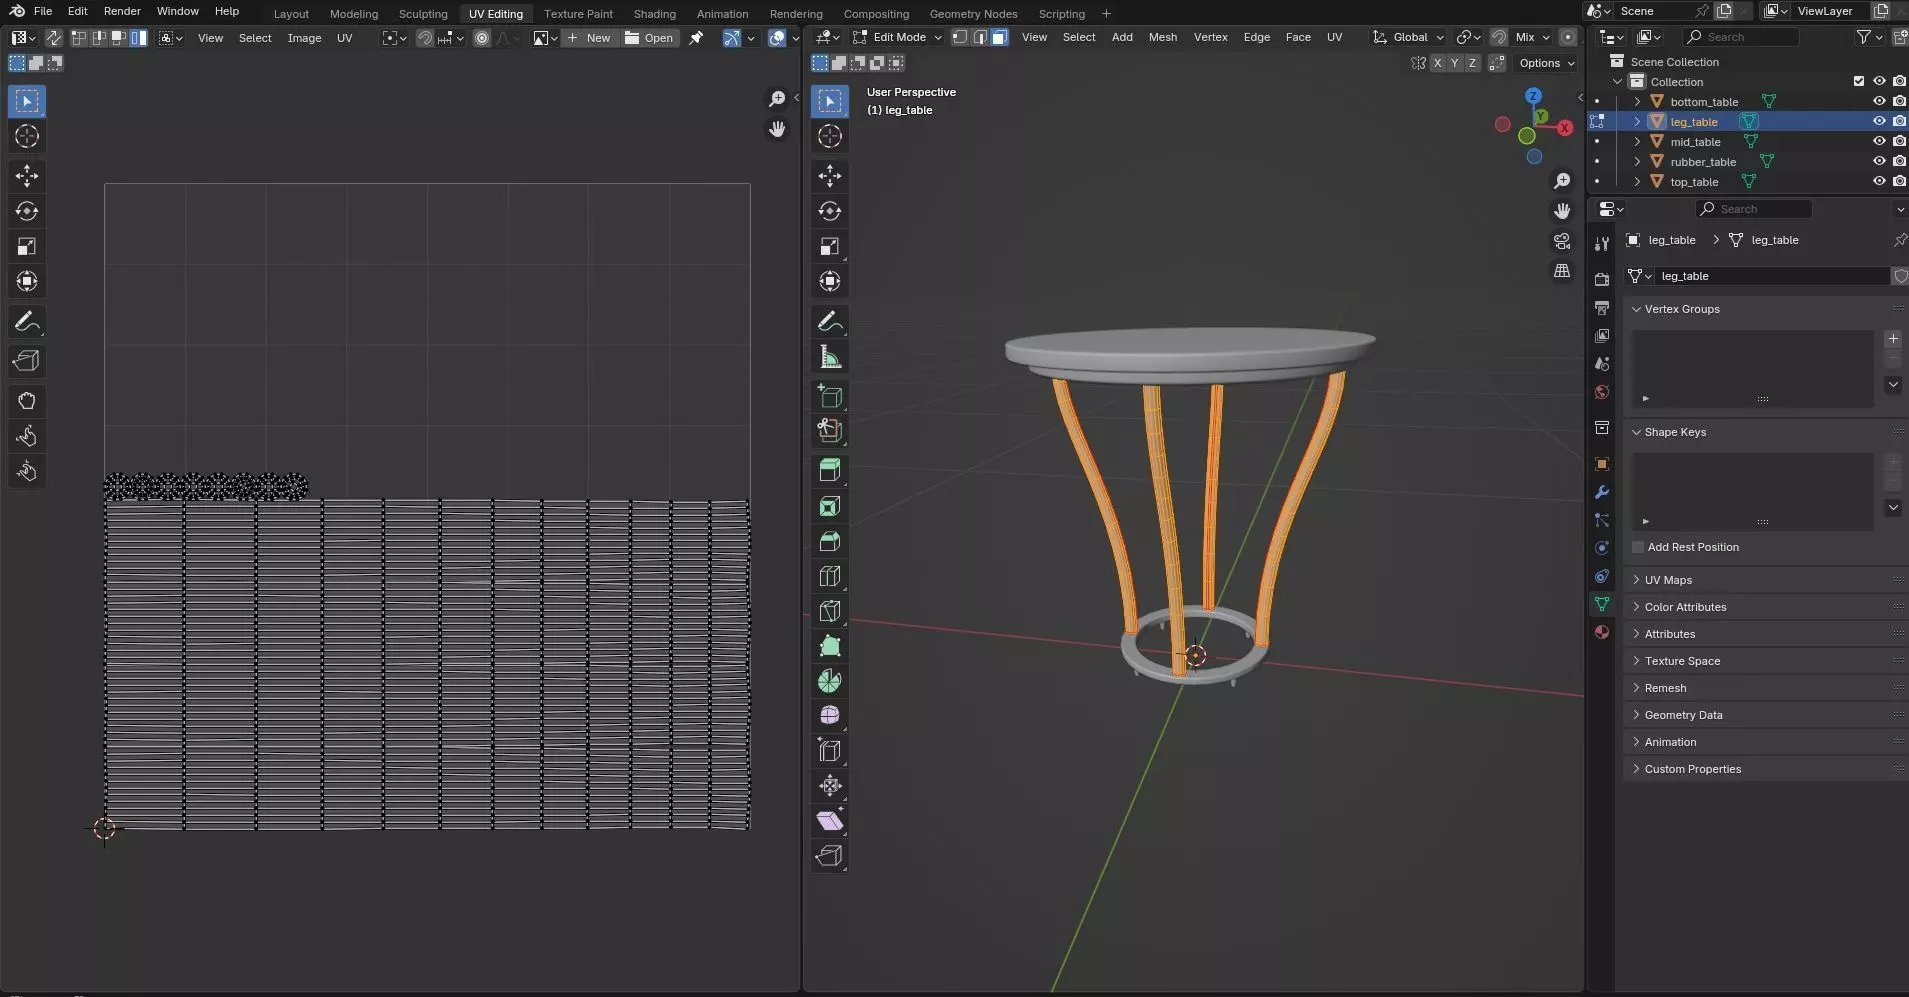The image size is (1909, 997).
Task: Select the Knife tool
Action: click(x=830, y=611)
